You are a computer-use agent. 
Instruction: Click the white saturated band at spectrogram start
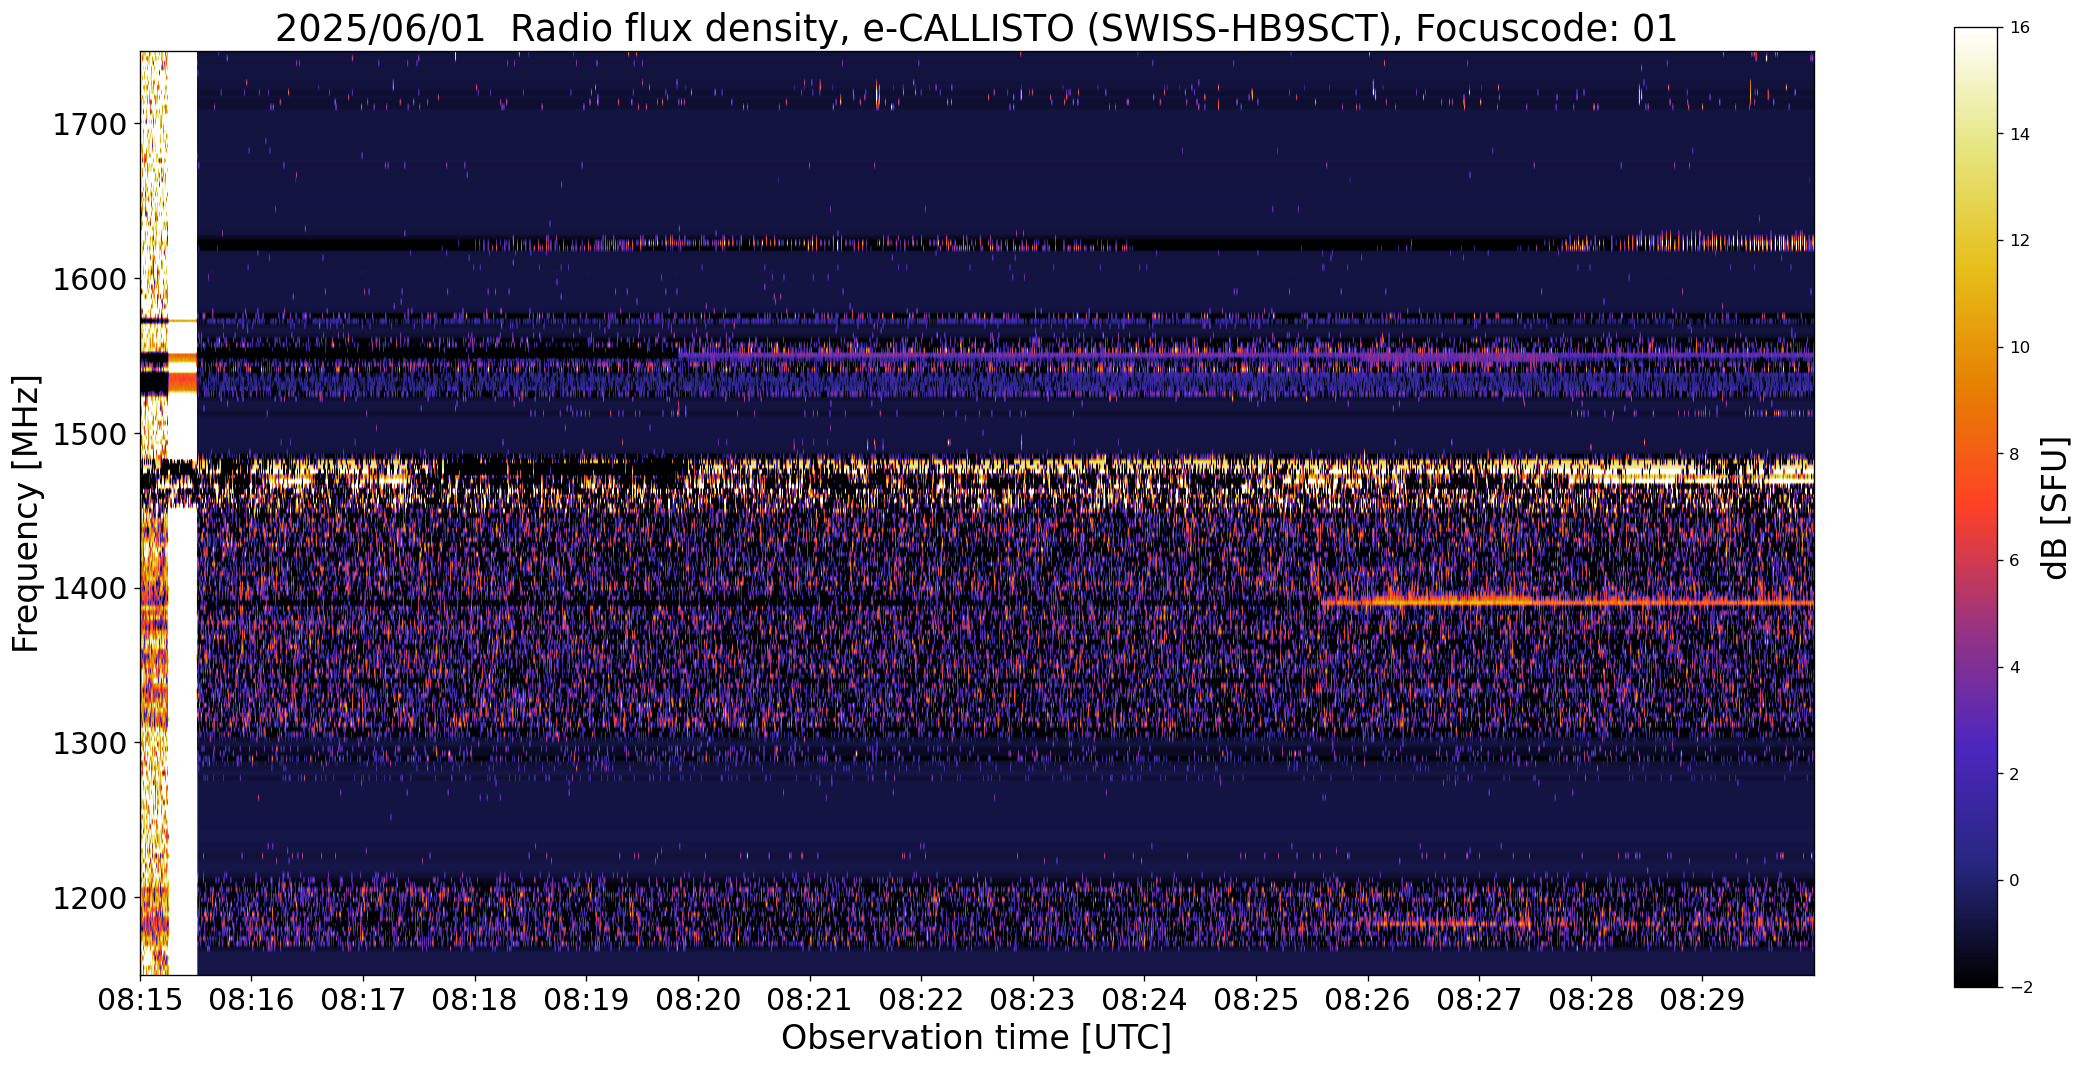point(182,513)
